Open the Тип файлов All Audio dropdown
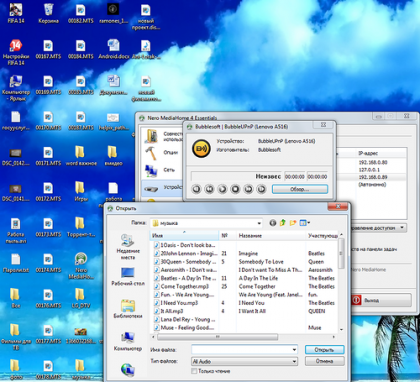The height and width of the screenshot is (382, 420). pos(294,361)
